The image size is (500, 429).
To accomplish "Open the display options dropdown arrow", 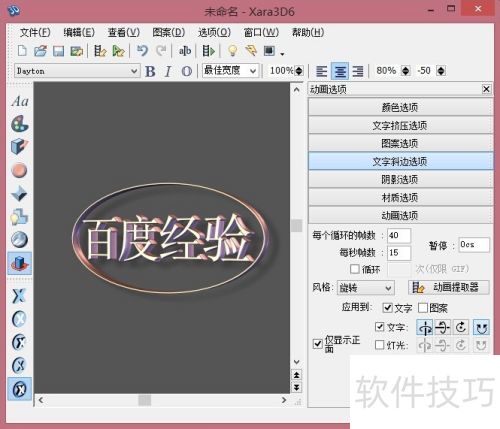I will 282,54.
